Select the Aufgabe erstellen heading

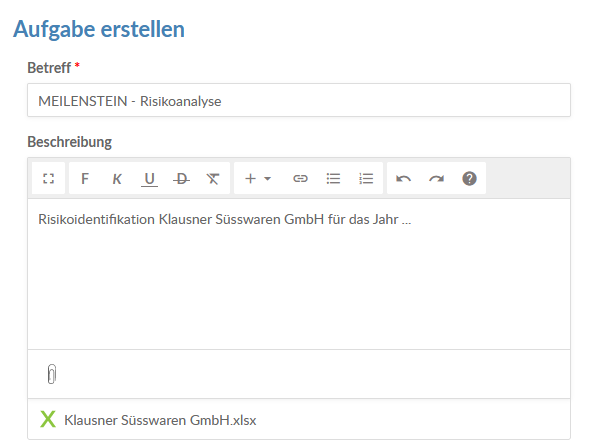pyautogui.click(x=99, y=29)
